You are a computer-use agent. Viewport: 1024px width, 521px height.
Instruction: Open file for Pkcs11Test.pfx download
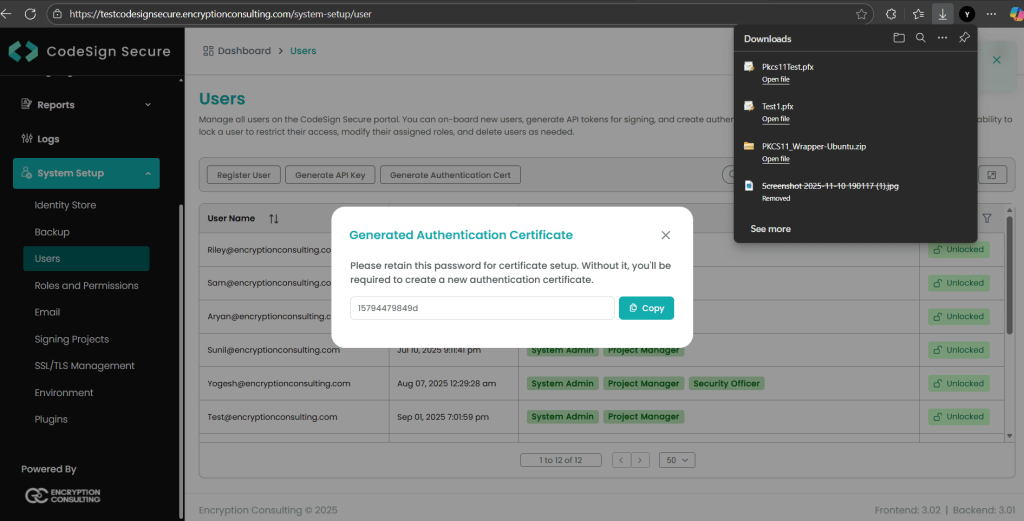tap(776, 80)
